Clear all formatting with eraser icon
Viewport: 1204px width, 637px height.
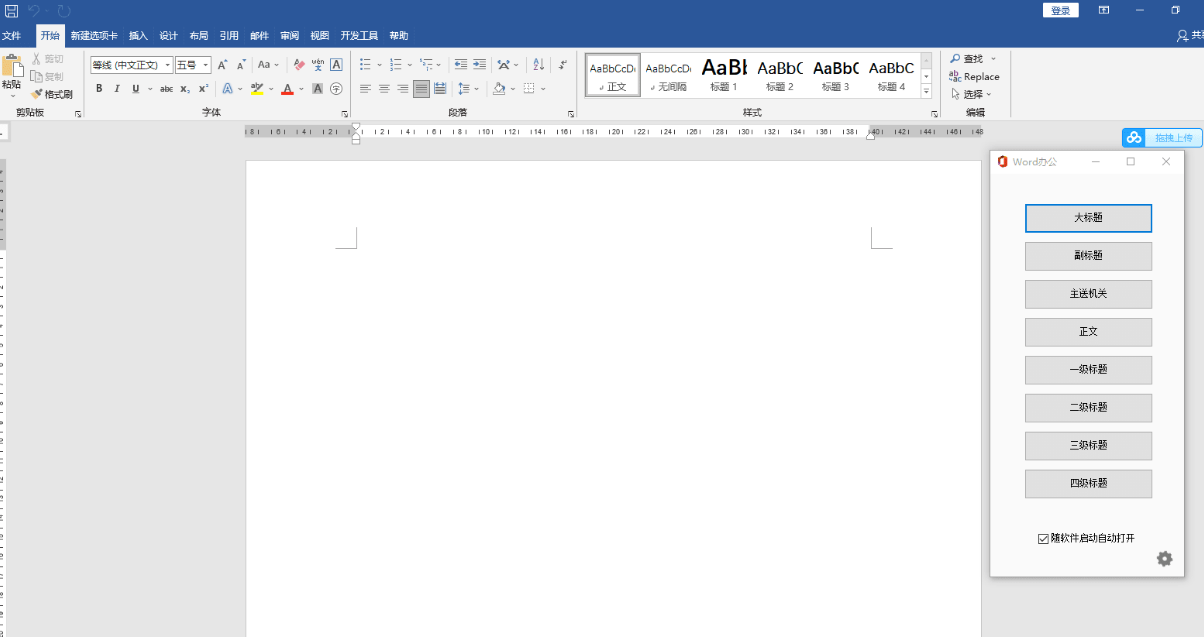tap(299, 65)
